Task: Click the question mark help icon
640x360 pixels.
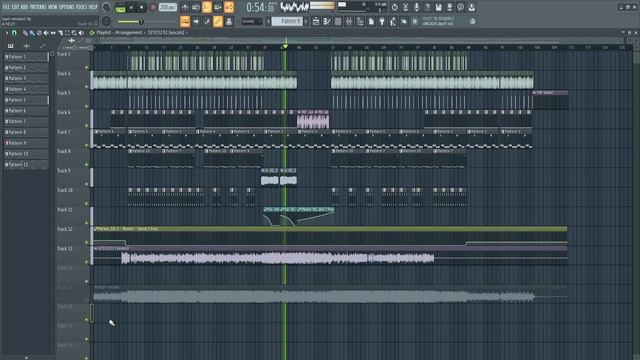Action: pyautogui.click(x=427, y=7)
